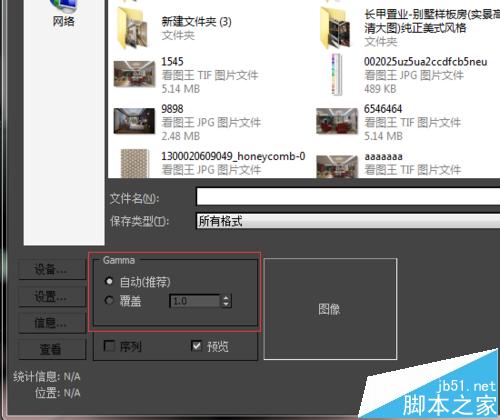500x420 pixels.
Task: Decrease gamma override value with down arrow
Action: coord(226,304)
